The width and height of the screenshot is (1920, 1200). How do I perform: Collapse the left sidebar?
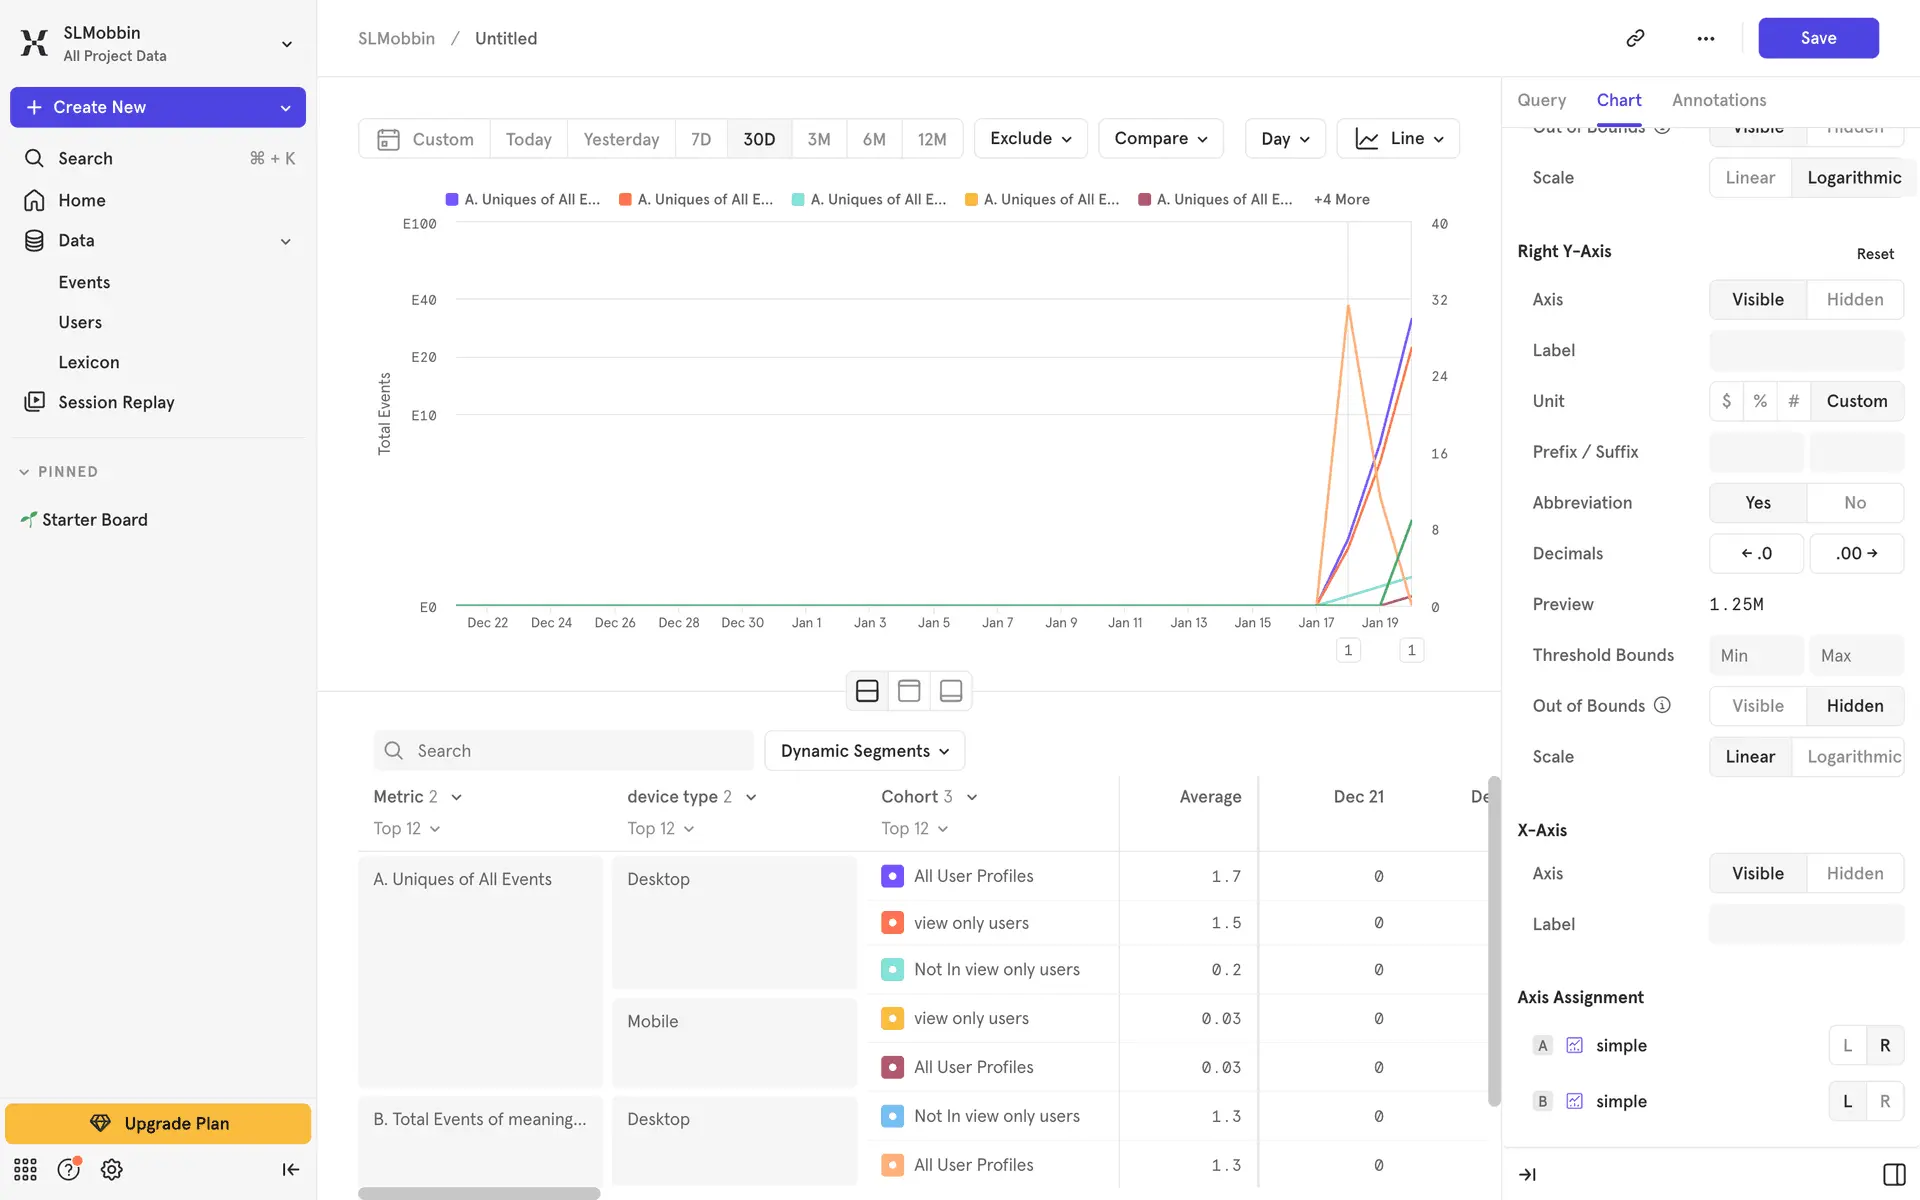click(x=290, y=1169)
